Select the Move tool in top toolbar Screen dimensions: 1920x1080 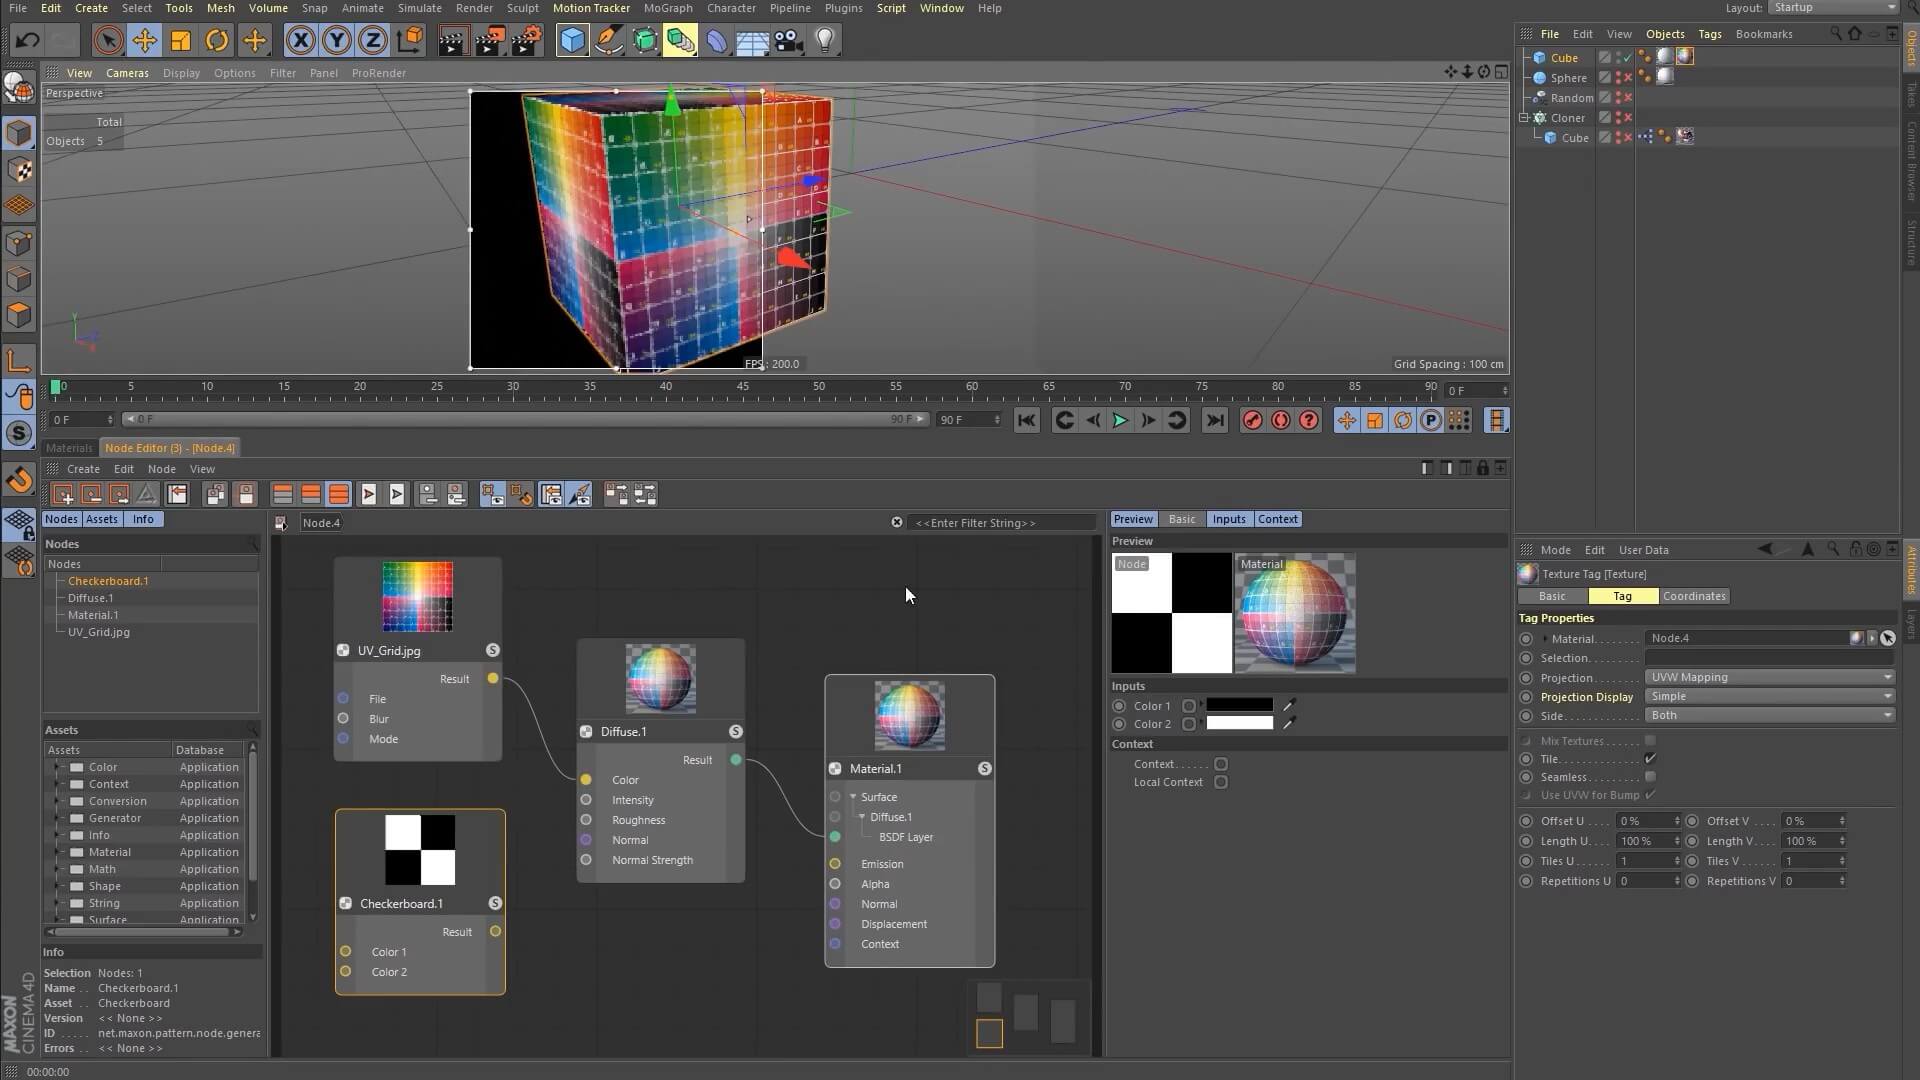144,40
